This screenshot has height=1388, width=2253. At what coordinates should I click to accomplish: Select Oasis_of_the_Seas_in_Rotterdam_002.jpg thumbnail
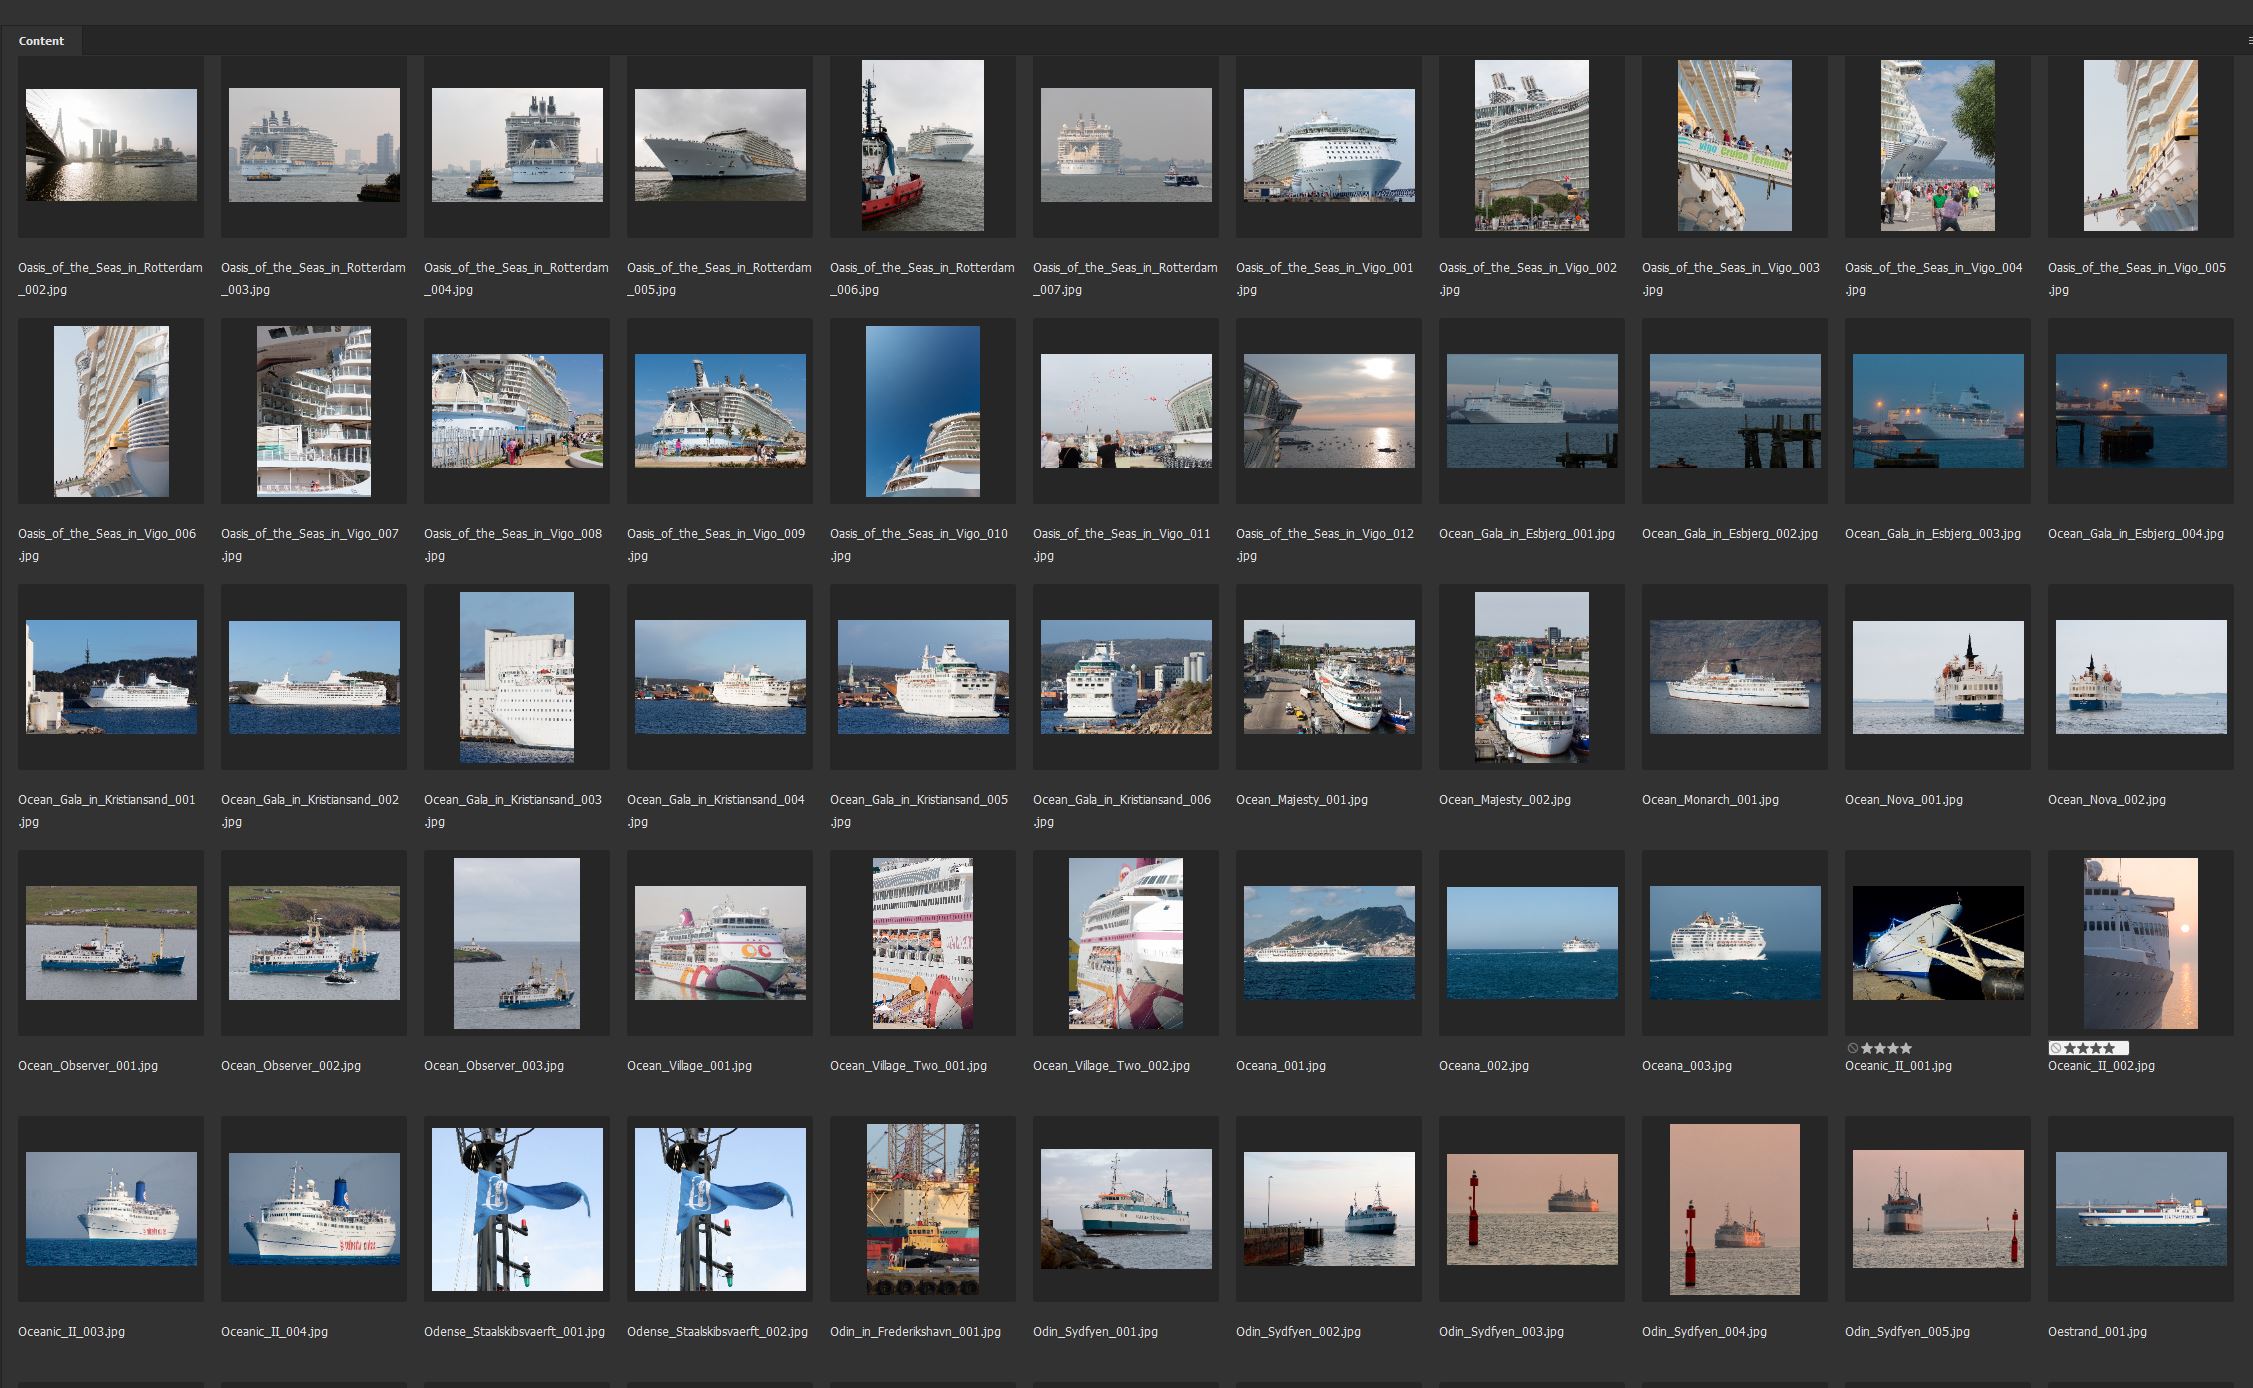point(111,145)
